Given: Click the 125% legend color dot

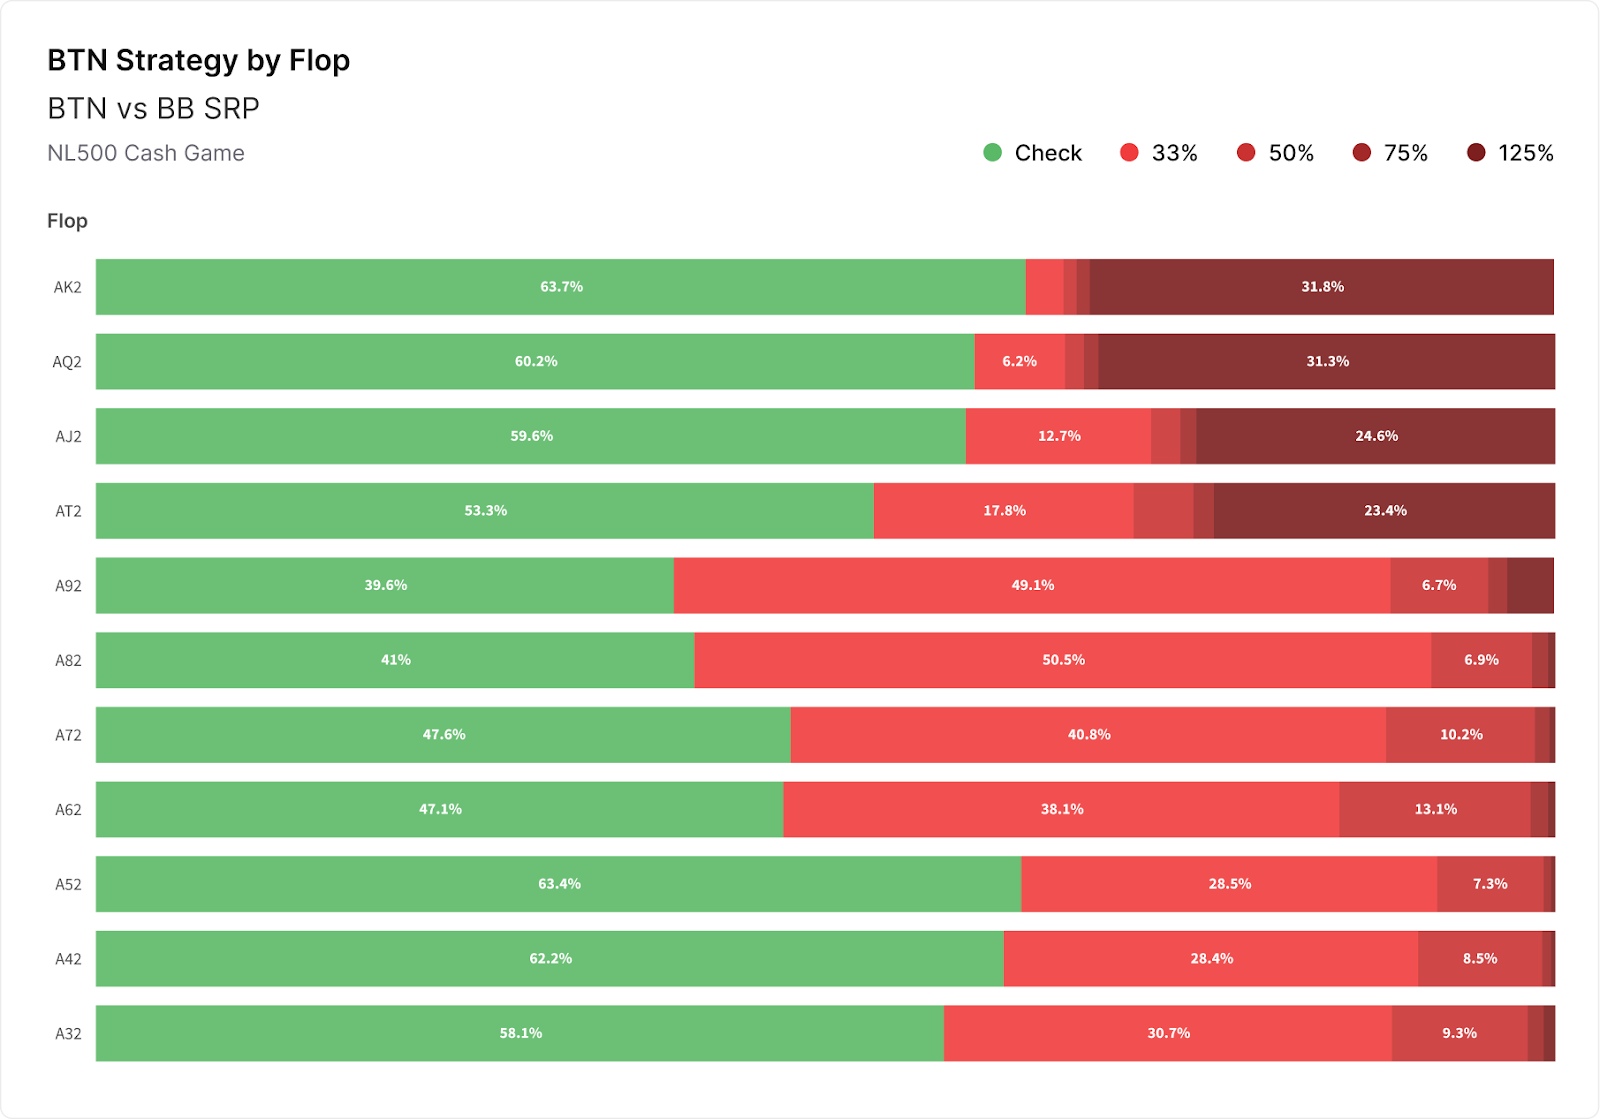Looking at the screenshot, I should click(1476, 153).
